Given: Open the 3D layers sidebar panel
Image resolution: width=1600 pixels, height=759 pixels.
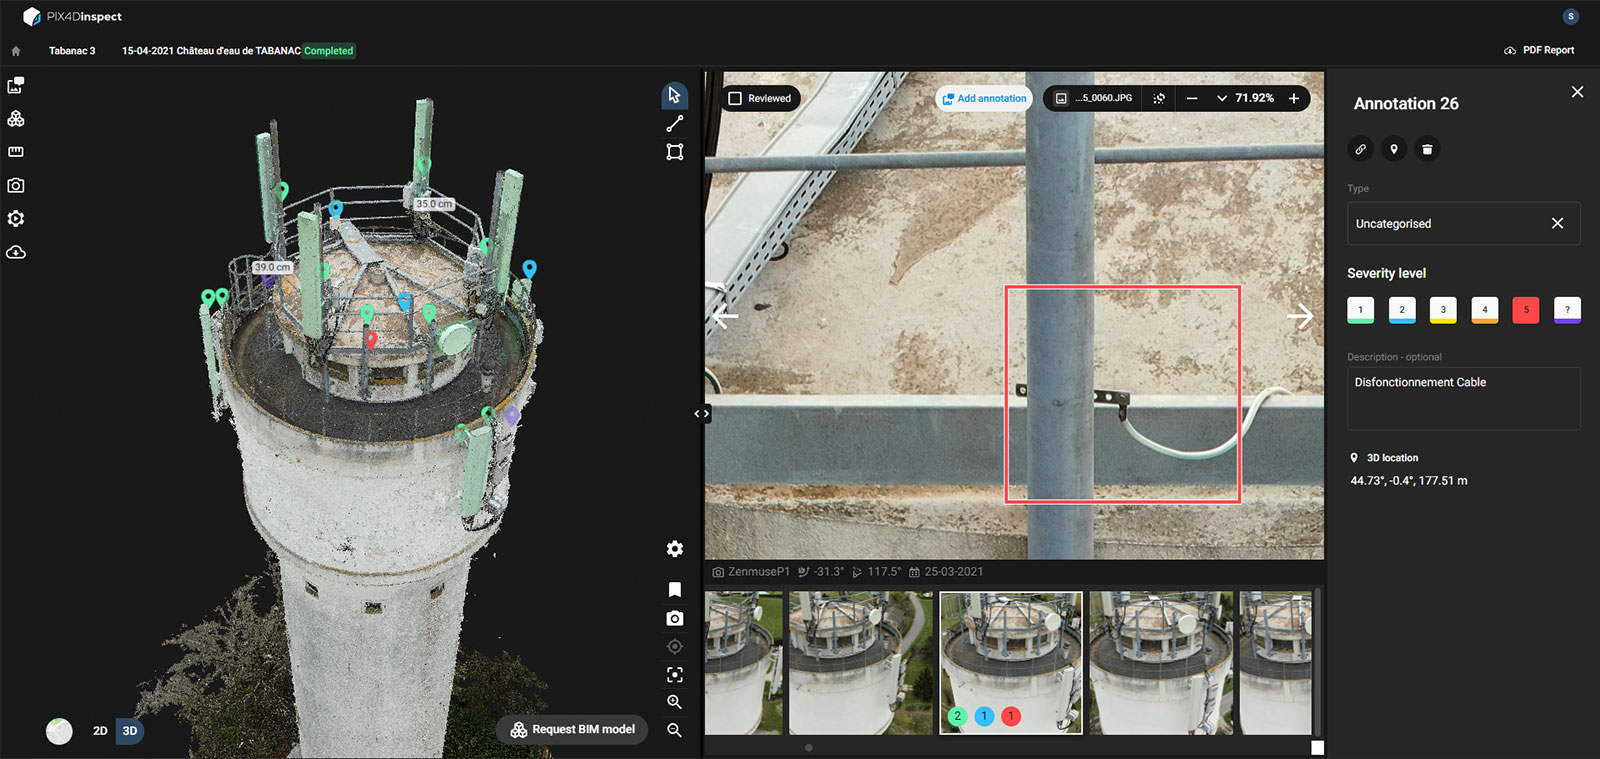Looking at the screenshot, I should pos(16,119).
